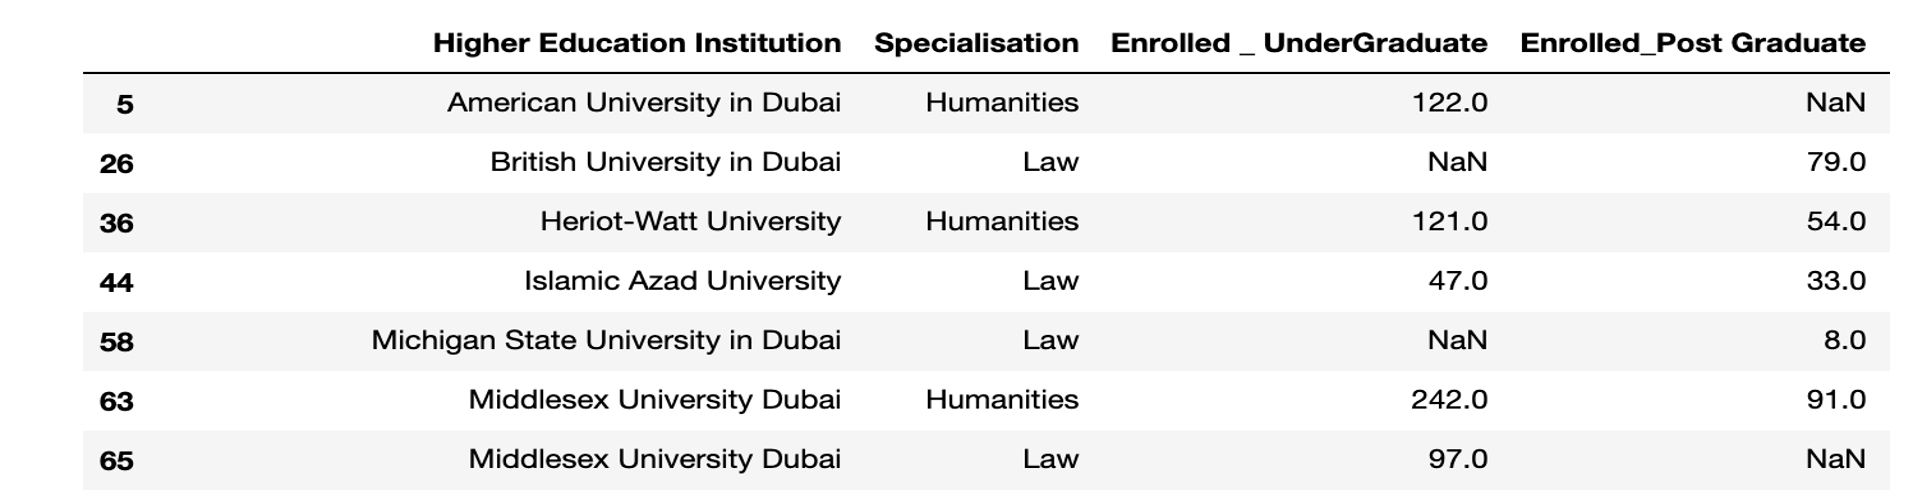Select the Enrolled_Post Graduate column header
The image size is (1906, 498).
pyautogui.click(x=1692, y=43)
